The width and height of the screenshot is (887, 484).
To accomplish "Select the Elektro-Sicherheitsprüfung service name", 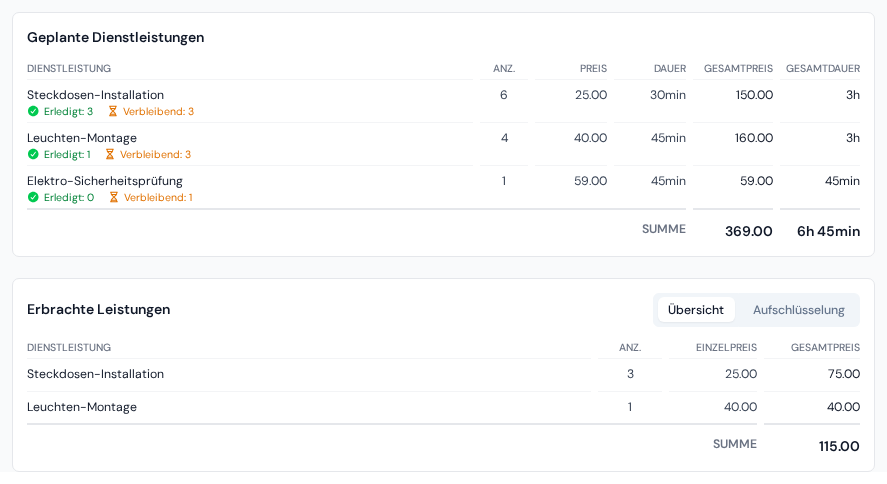I will tap(105, 181).
